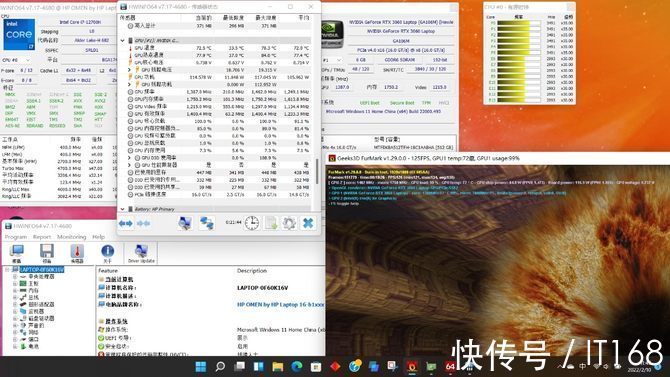Select the 主板 tree item
The height and width of the screenshot is (377, 670).
33,283
